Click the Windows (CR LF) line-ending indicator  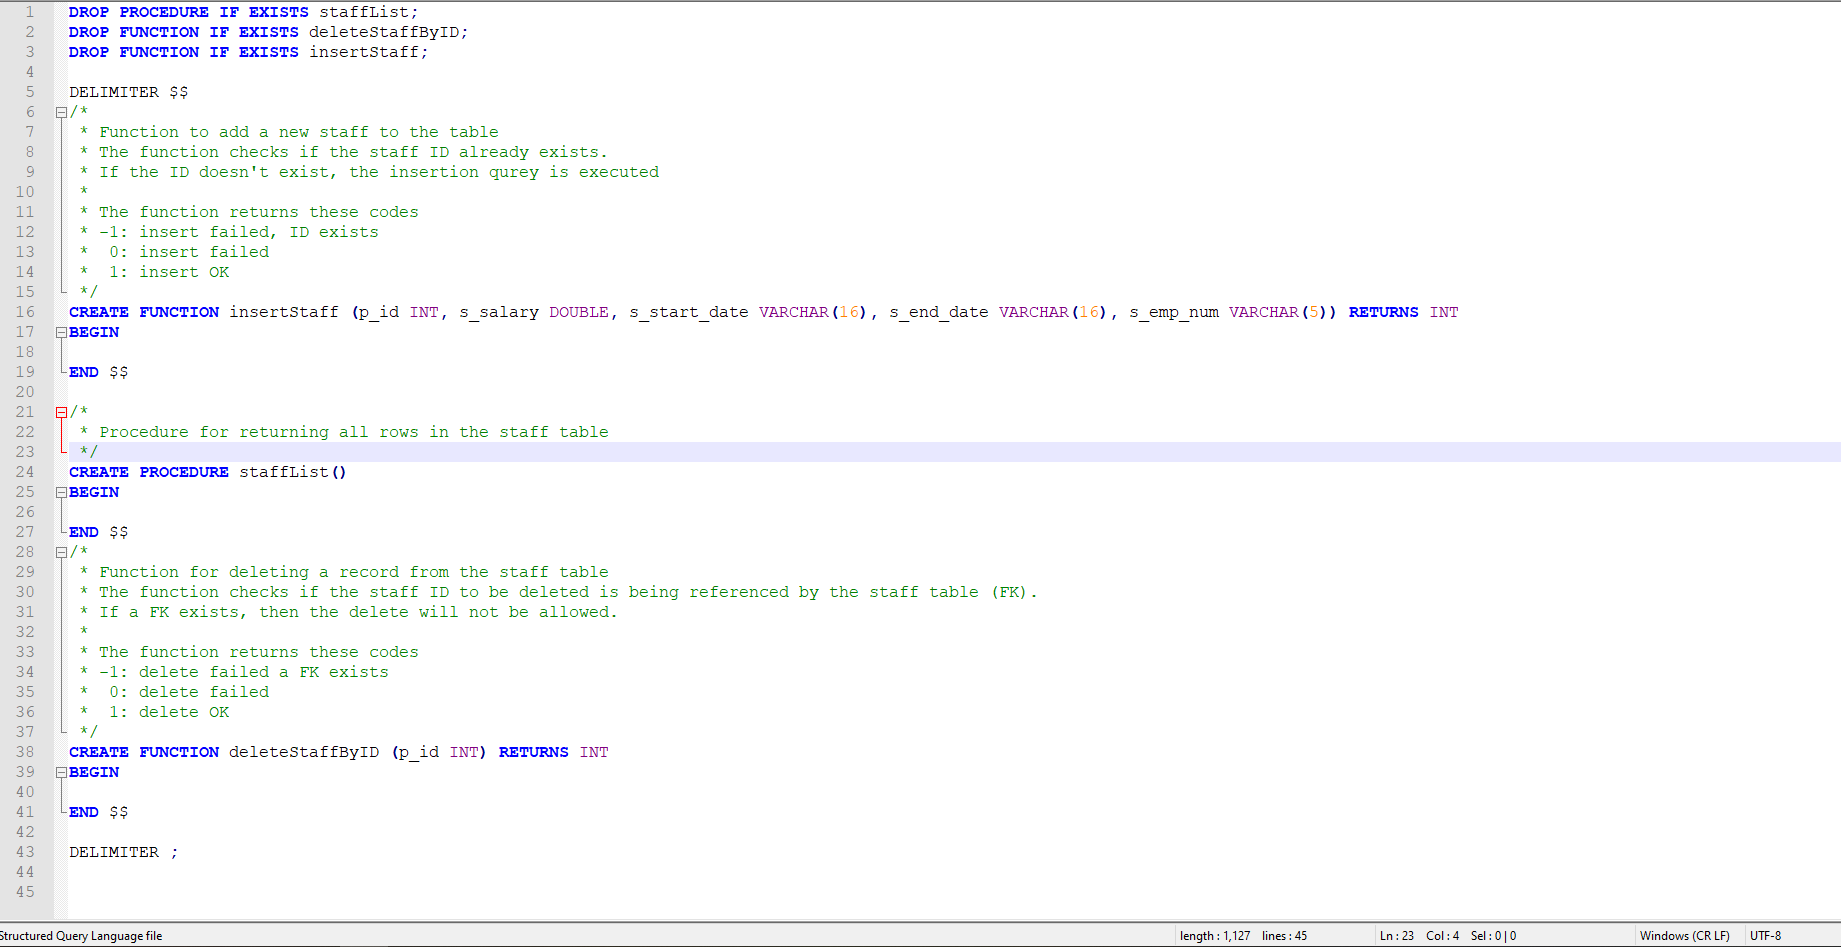[1686, 935]
